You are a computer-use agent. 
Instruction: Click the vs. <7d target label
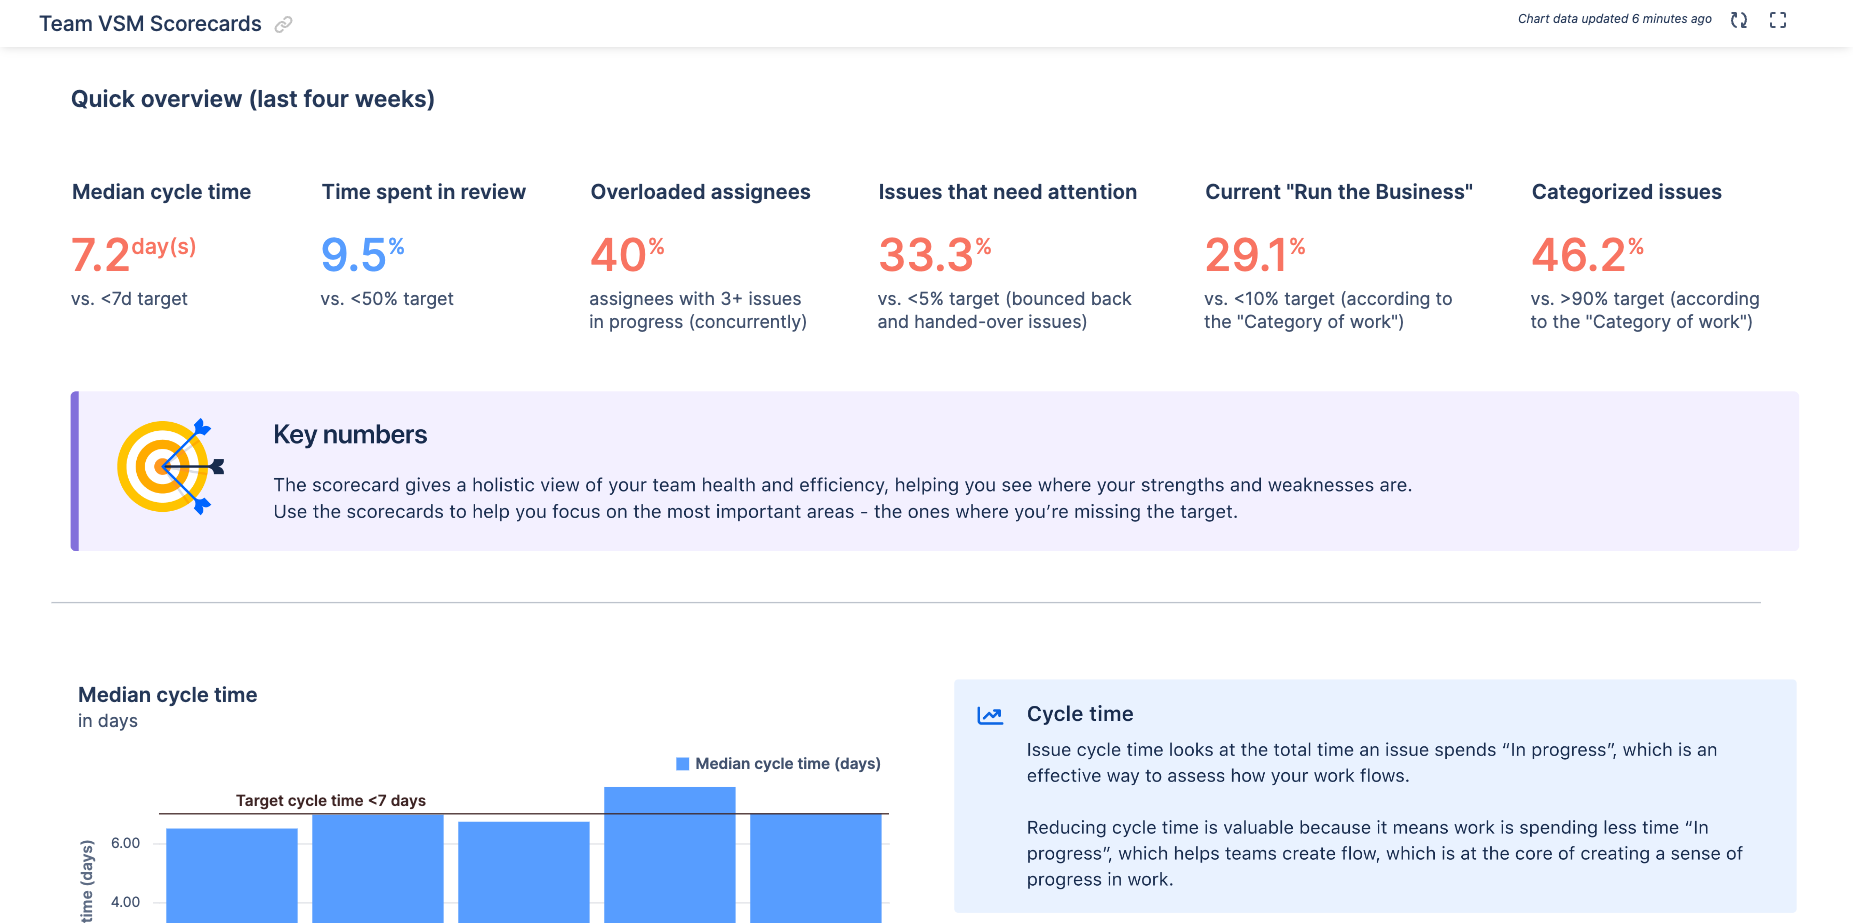click(x=131, y=298)
